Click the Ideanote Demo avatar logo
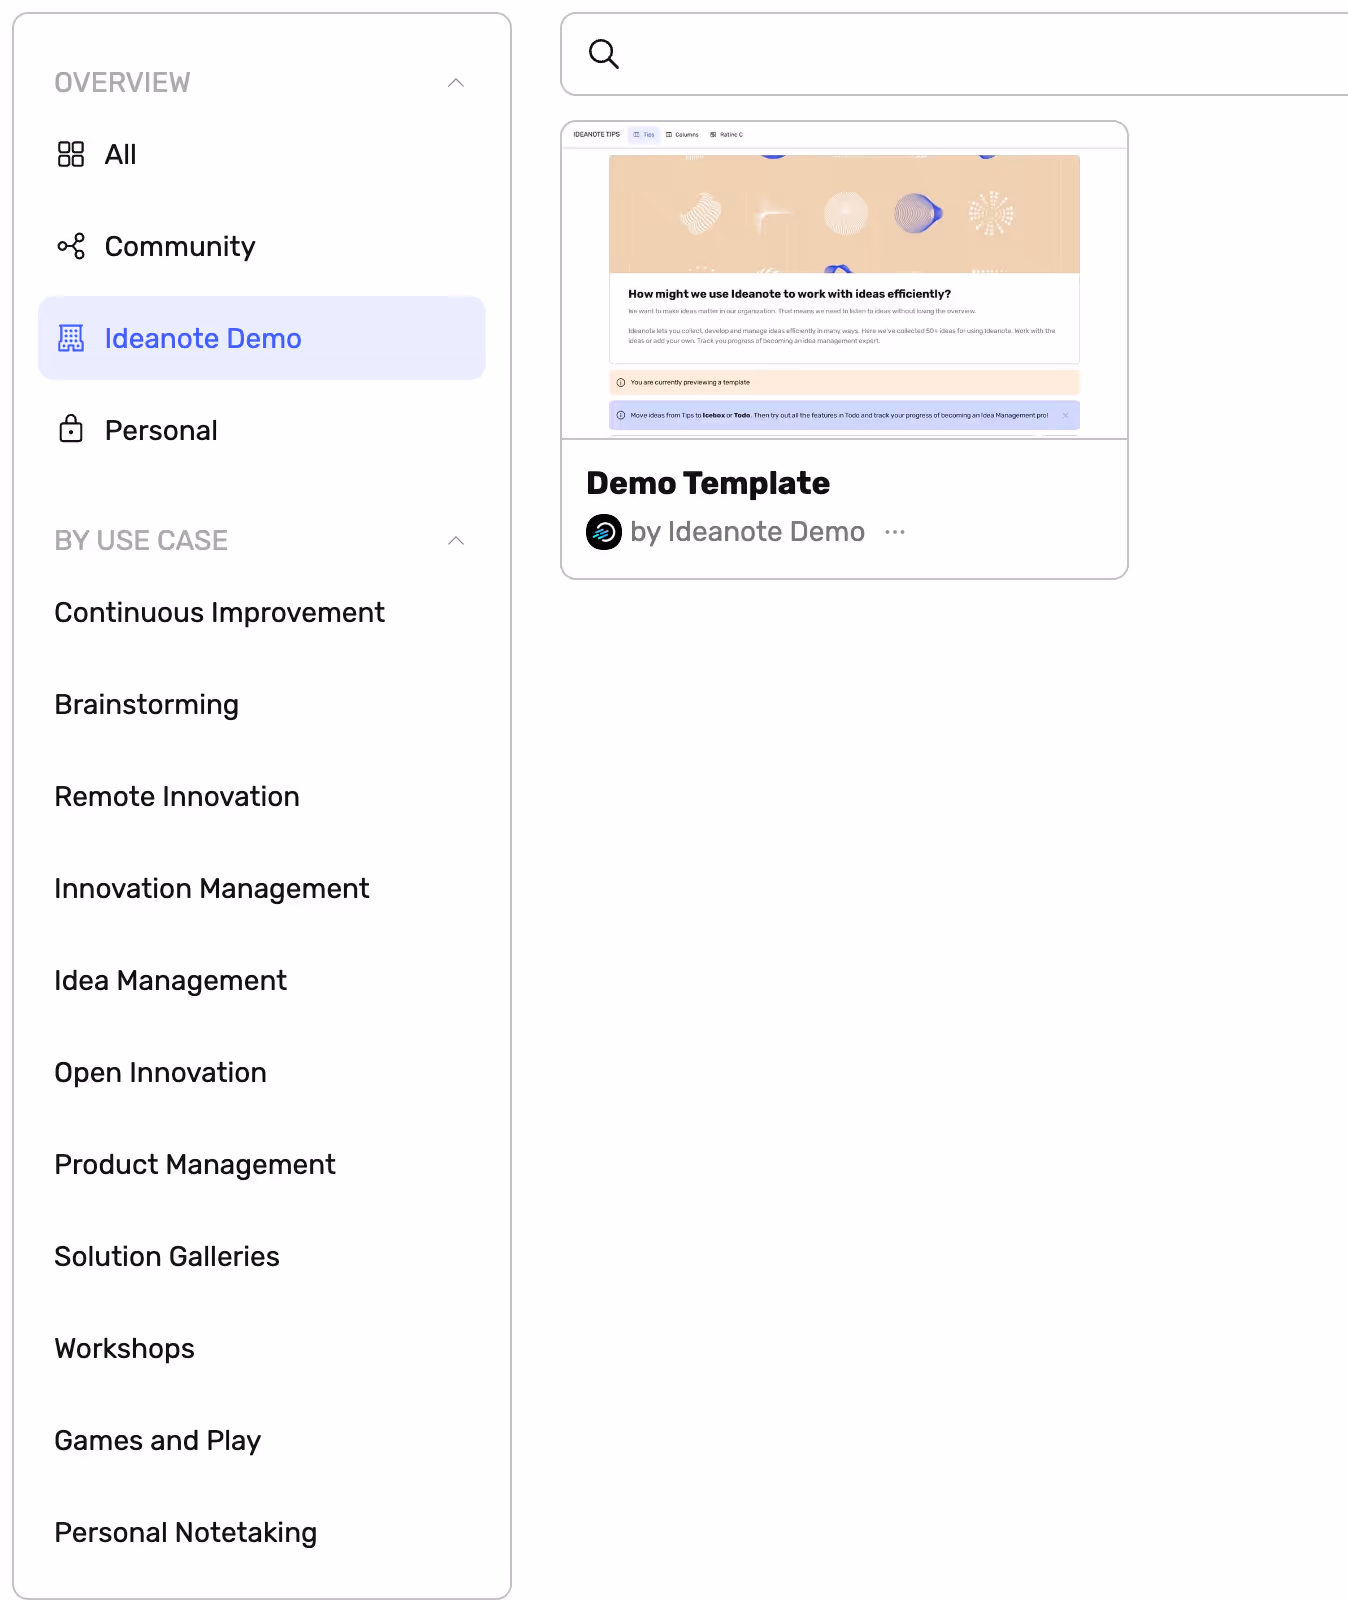 604,532
